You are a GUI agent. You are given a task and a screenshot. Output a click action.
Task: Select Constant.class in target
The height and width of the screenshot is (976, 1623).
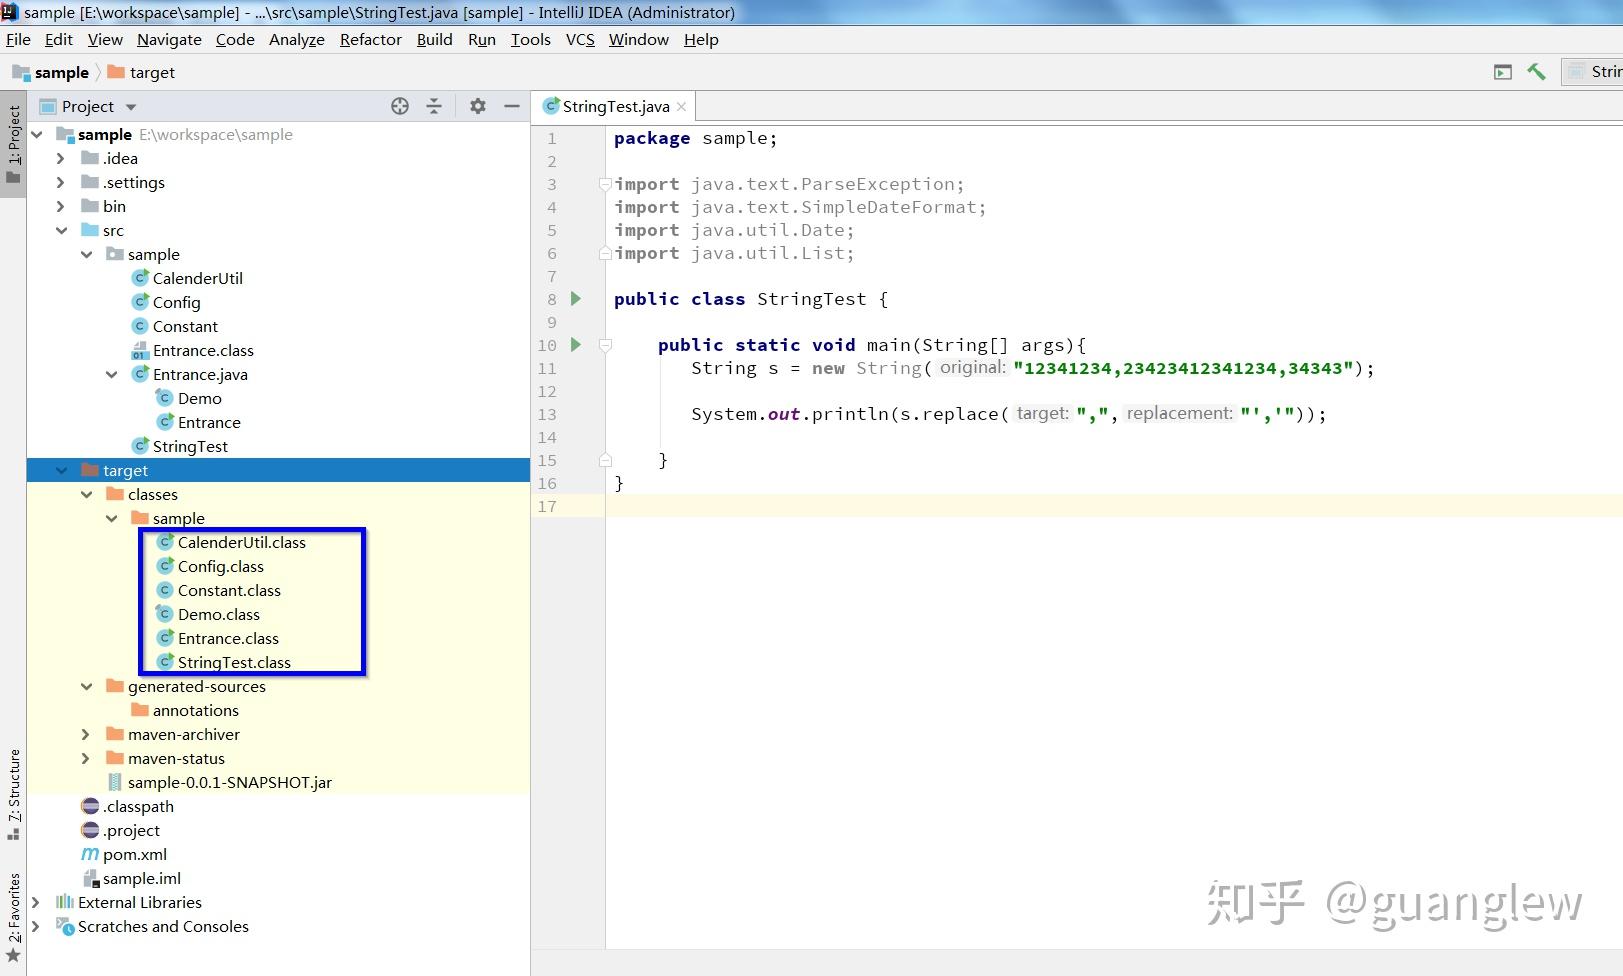pyautogui.click(x=229, y=590)
